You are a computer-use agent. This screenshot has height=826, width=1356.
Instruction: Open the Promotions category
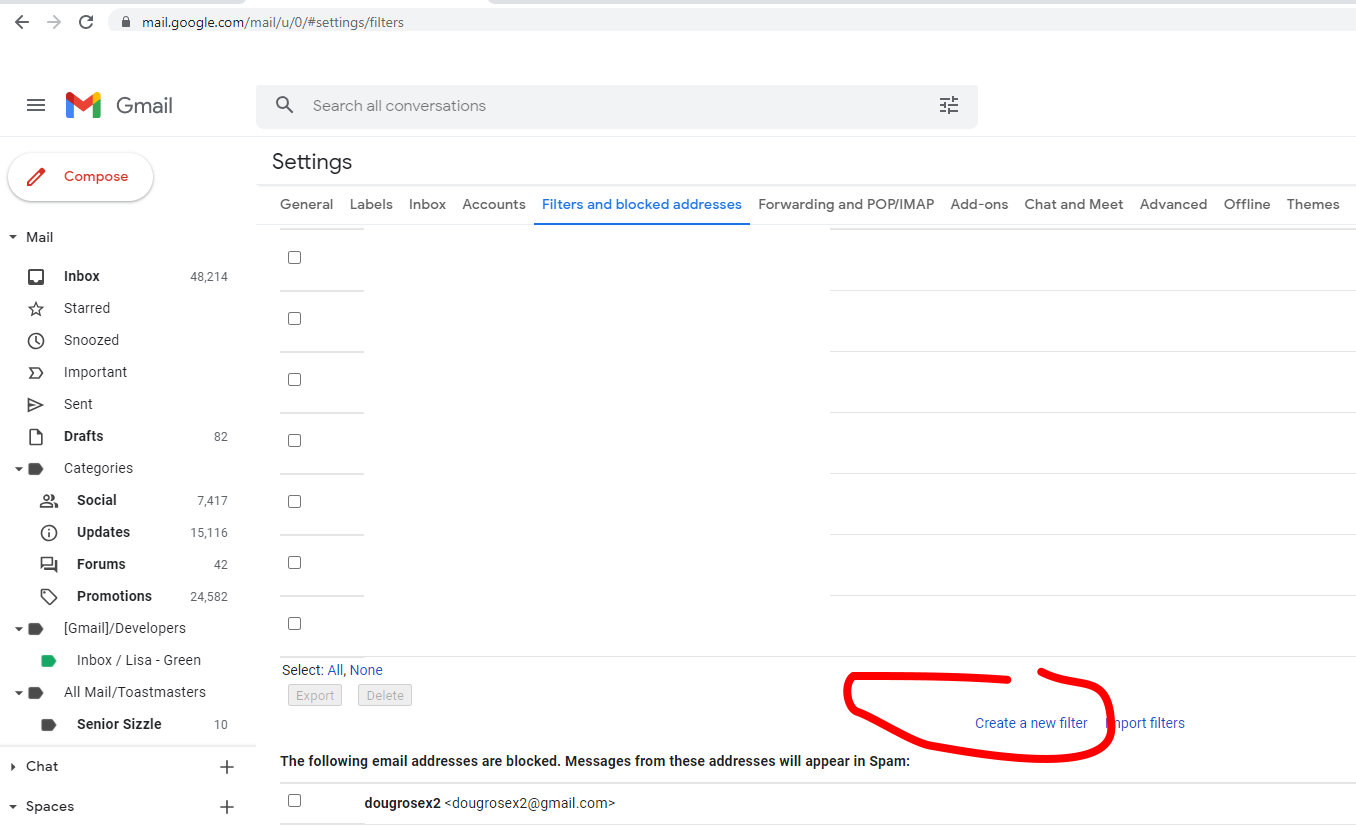[x=114, y=596]
